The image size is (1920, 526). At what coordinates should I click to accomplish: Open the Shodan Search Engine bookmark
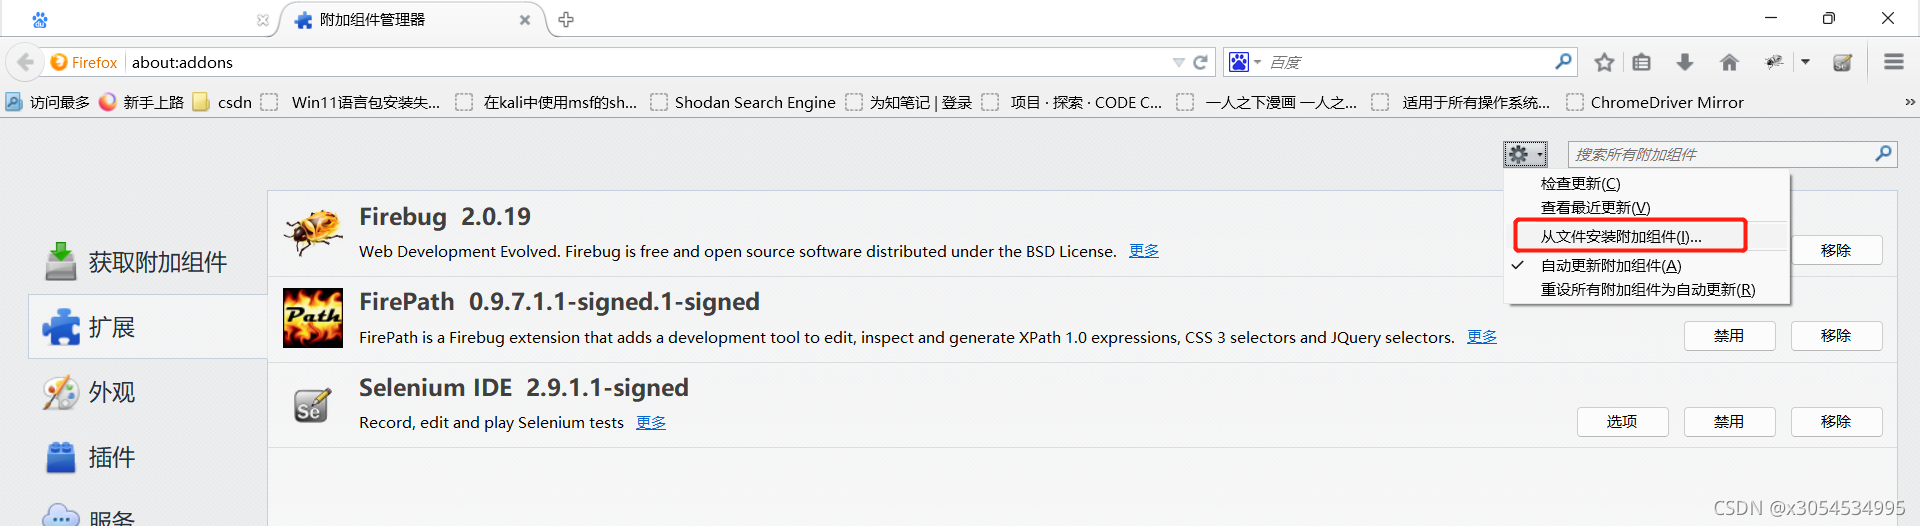pos(743,102)
